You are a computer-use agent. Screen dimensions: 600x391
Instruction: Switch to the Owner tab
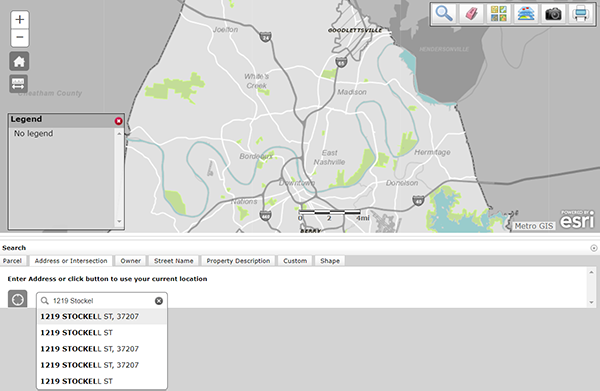coord(130,261)
